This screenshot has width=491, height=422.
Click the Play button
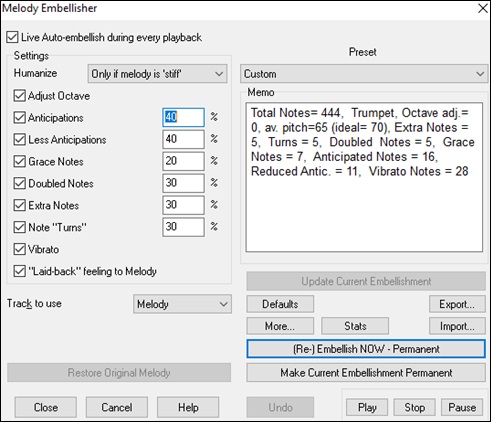point(367,407)
